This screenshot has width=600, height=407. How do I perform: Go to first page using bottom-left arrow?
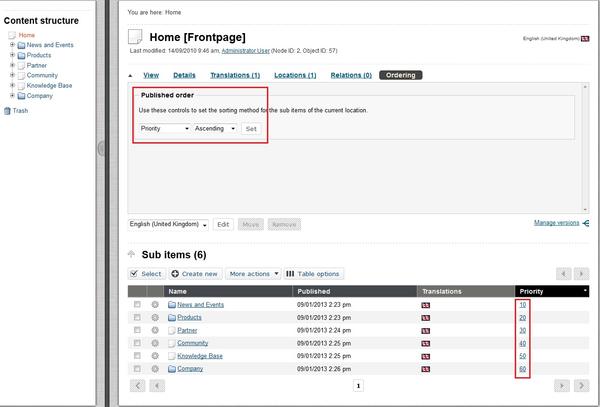[138, 386]
